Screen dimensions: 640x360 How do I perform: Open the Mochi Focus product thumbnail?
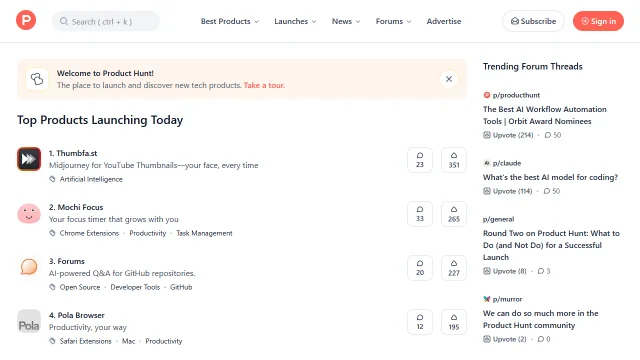click(29, 213)
